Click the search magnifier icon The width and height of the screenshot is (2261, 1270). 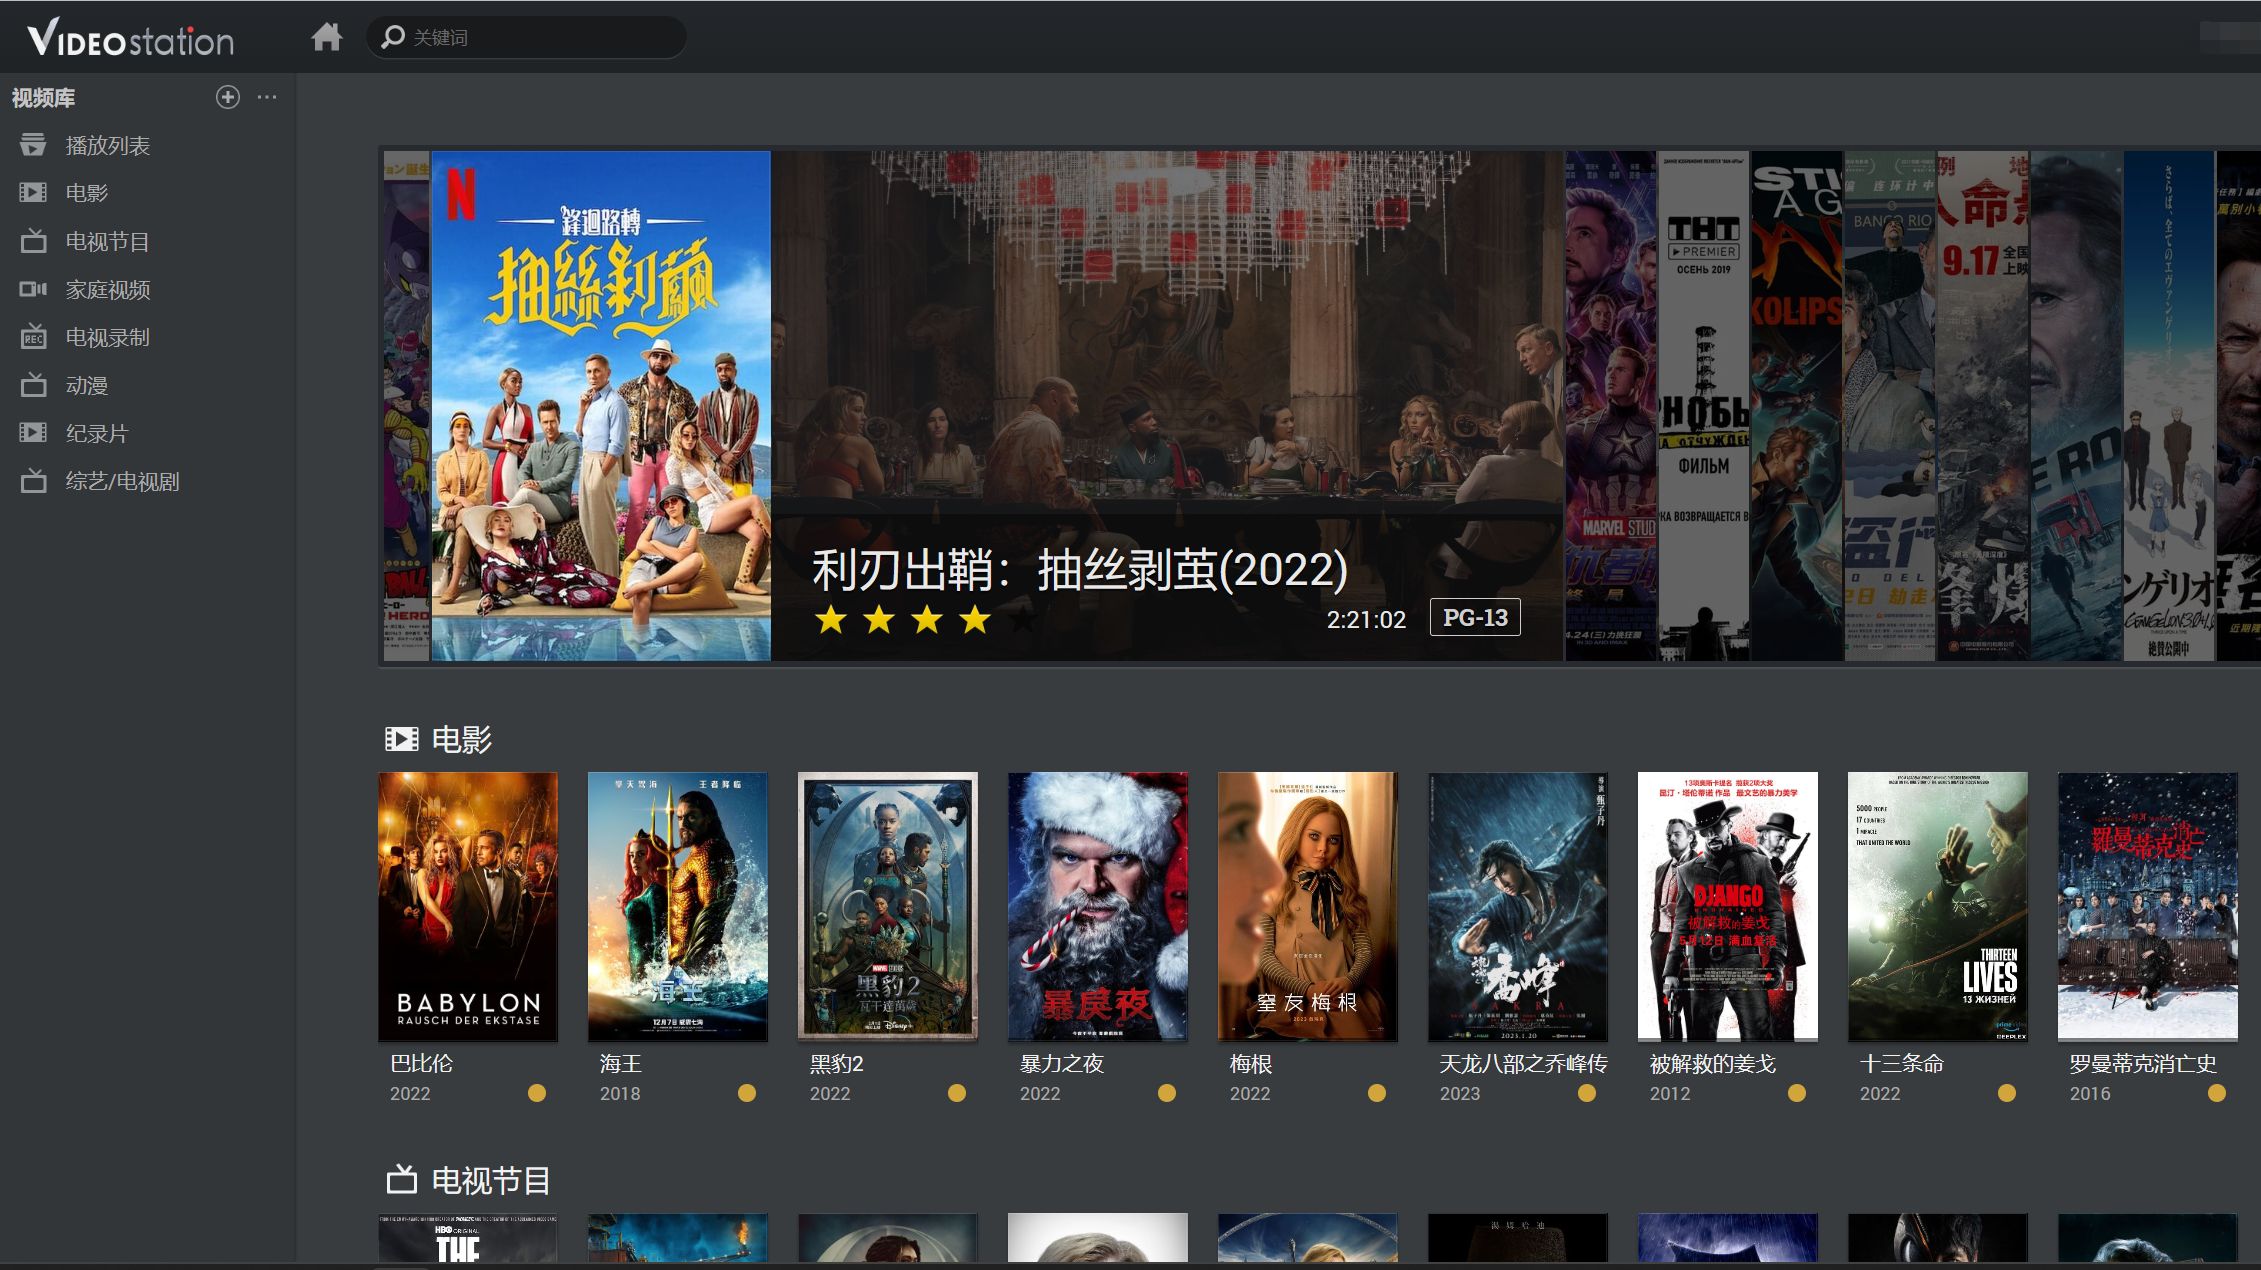tap(393, 37)
